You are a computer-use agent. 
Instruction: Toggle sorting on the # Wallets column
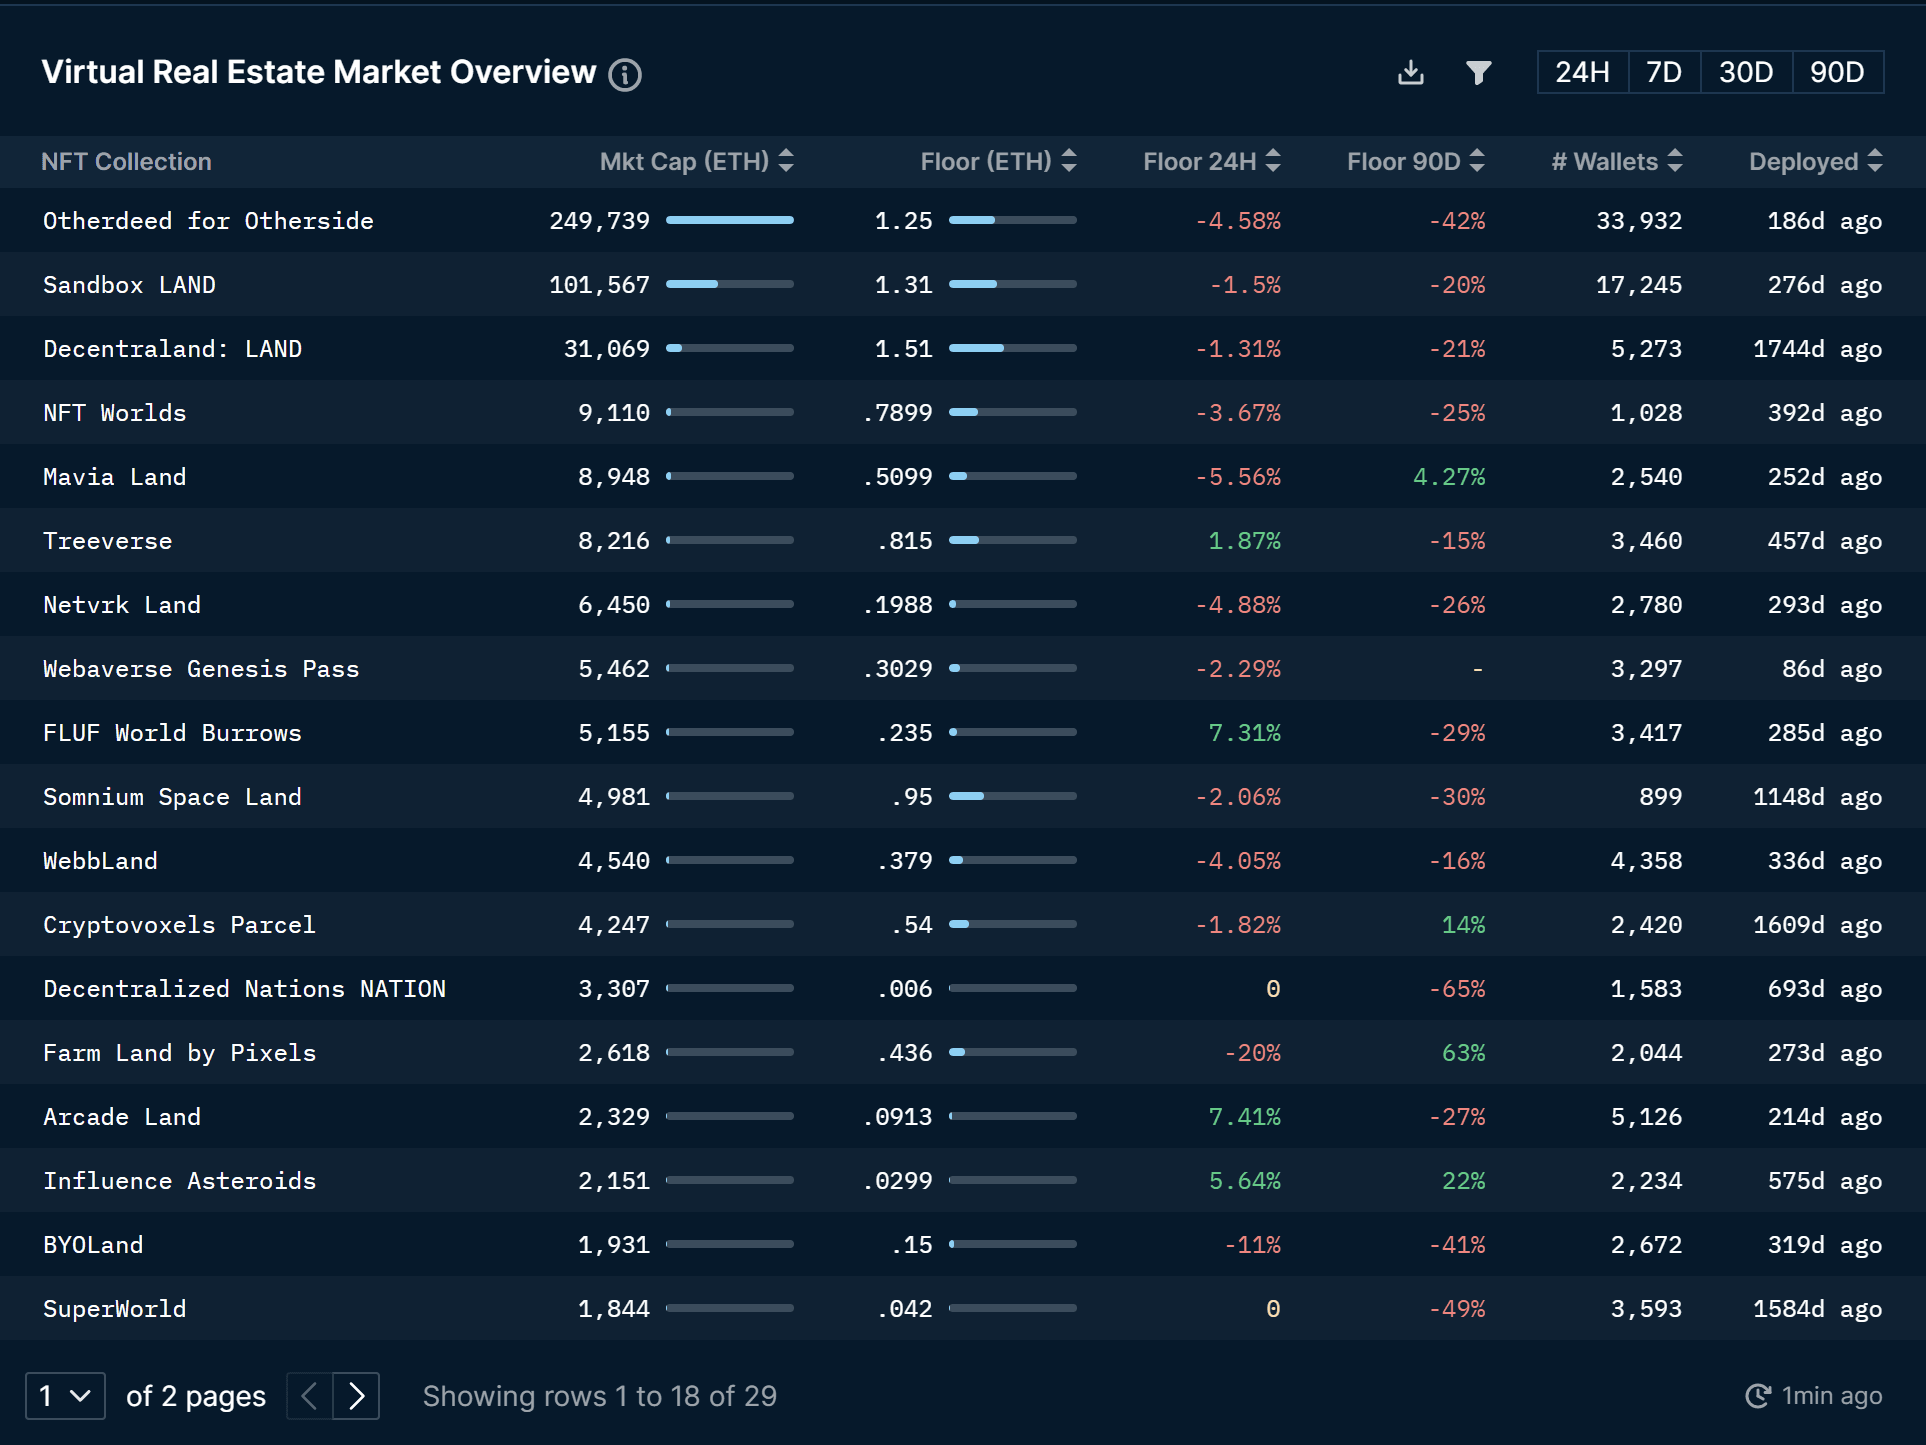point(1676,161)
